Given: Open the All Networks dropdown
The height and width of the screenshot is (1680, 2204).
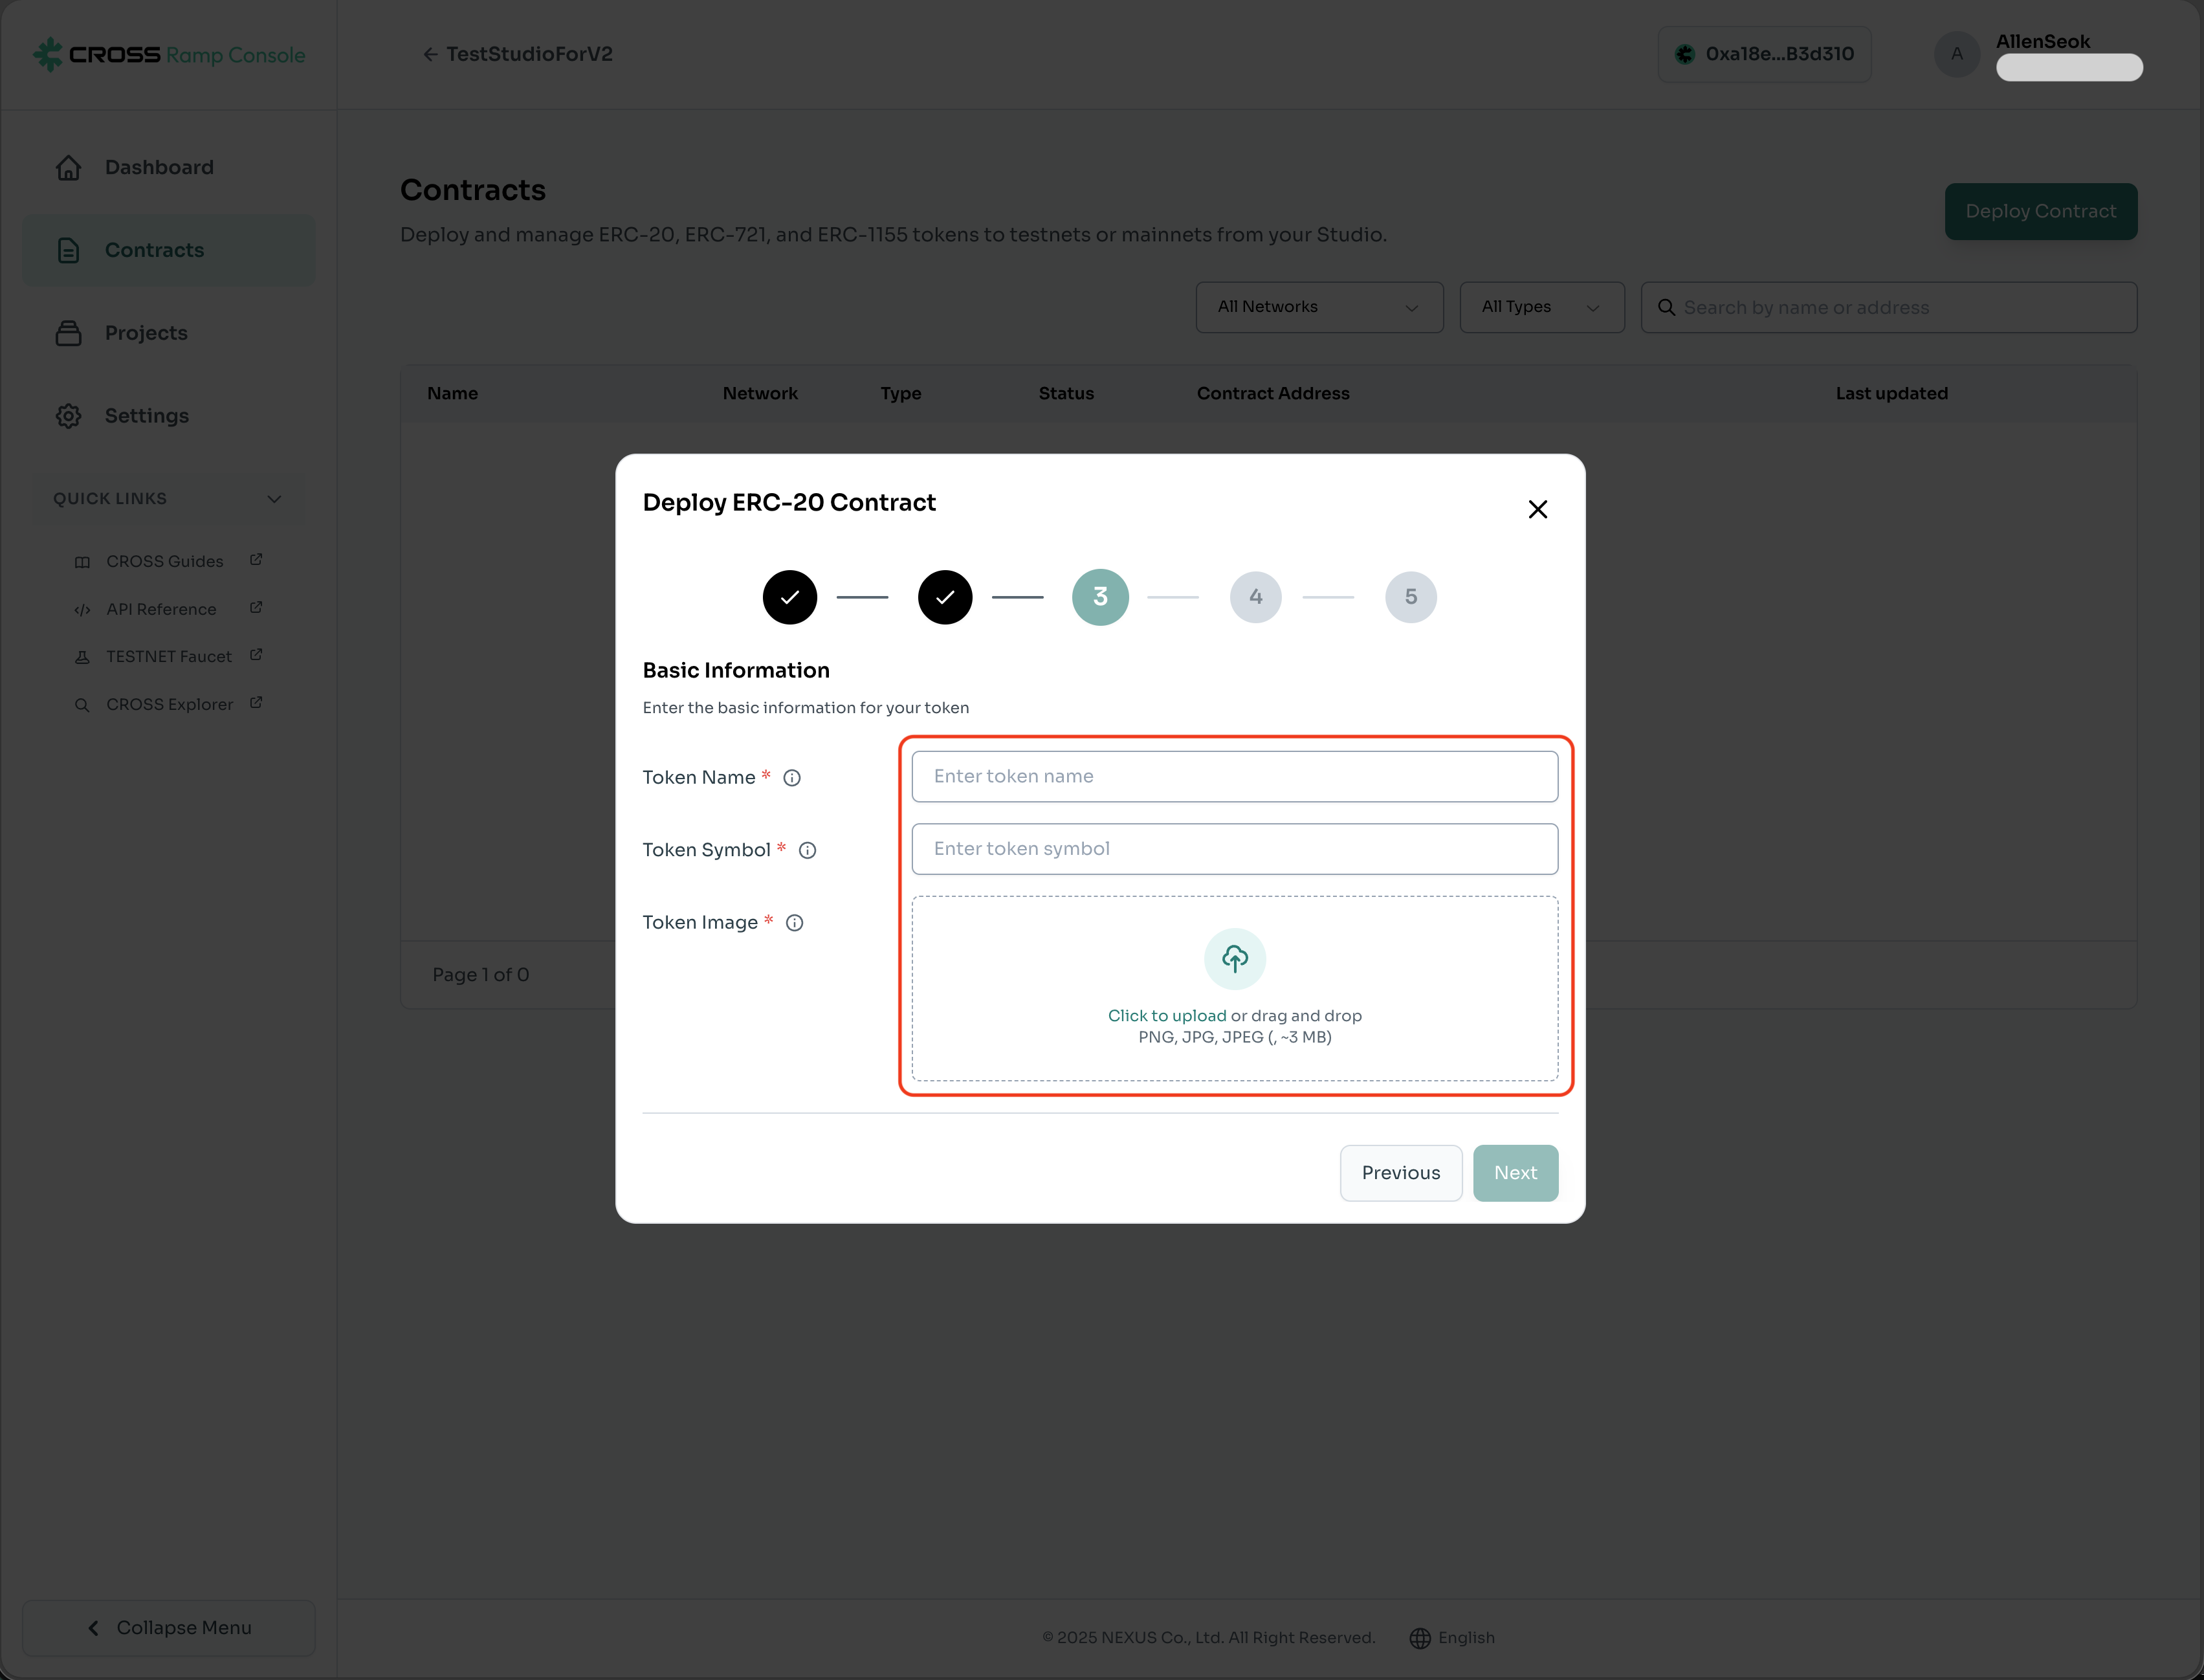Looking at the screenshot, I should click(x=1318, y=307).
